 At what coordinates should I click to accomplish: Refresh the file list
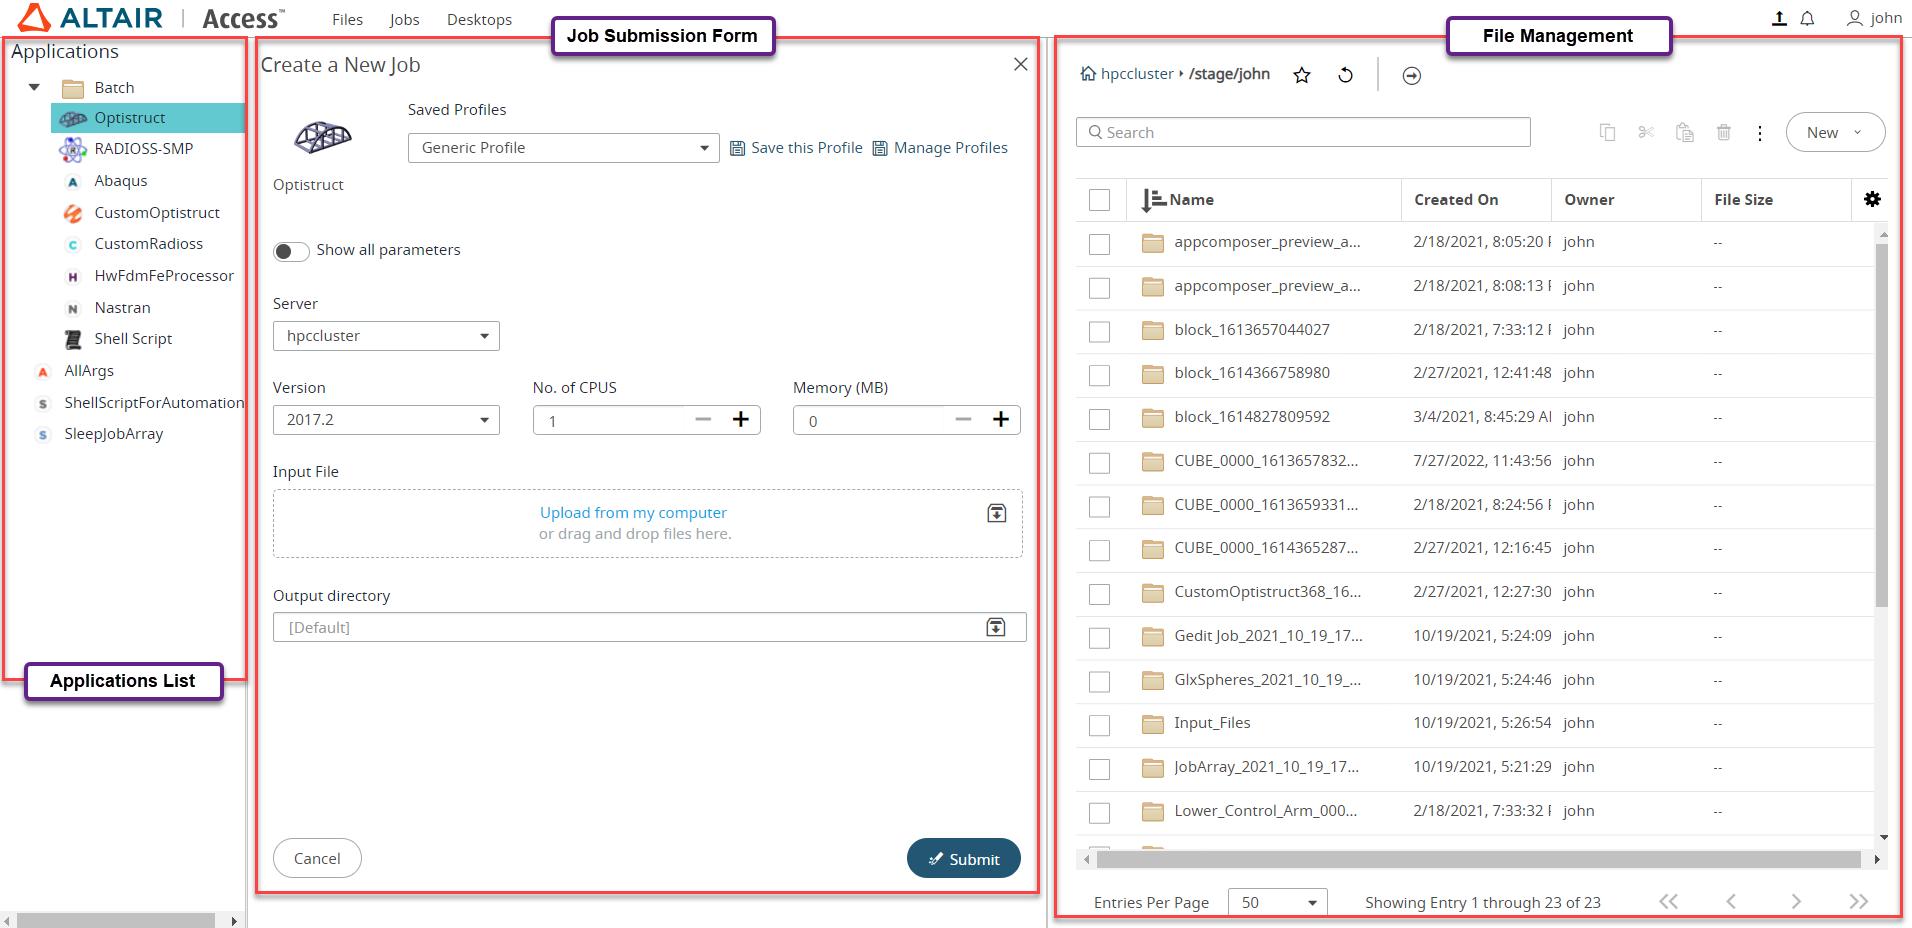[1346, 75]
